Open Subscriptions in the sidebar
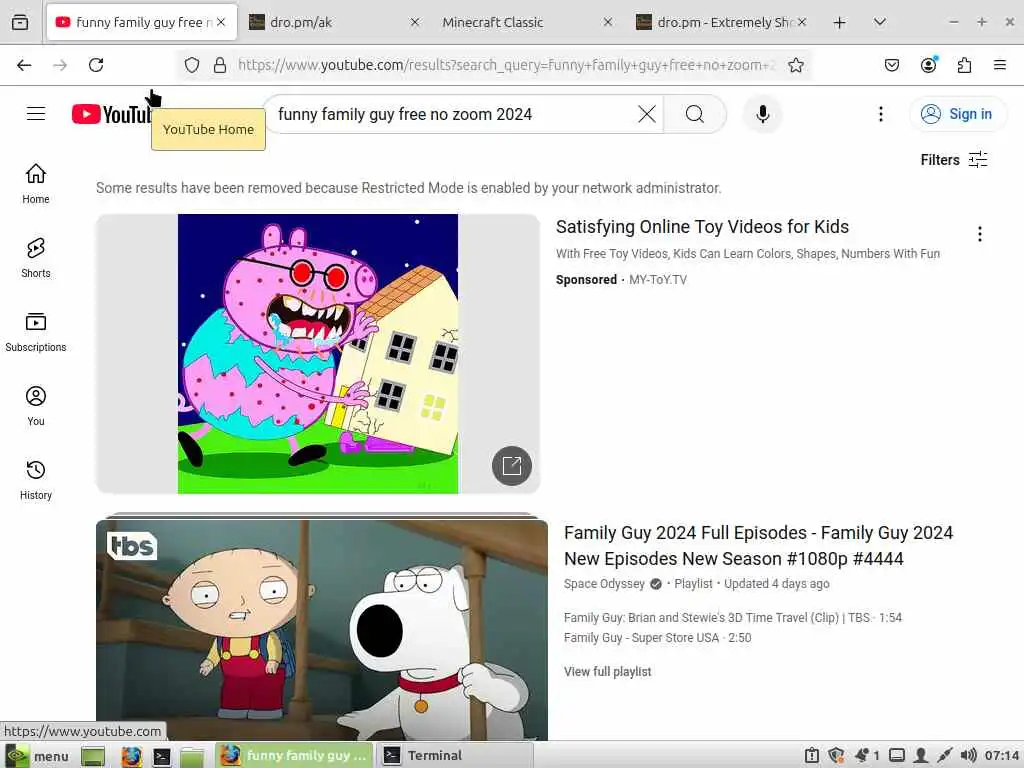The width and height of the screenshot is (1024, 768). [x=36, y=332]
